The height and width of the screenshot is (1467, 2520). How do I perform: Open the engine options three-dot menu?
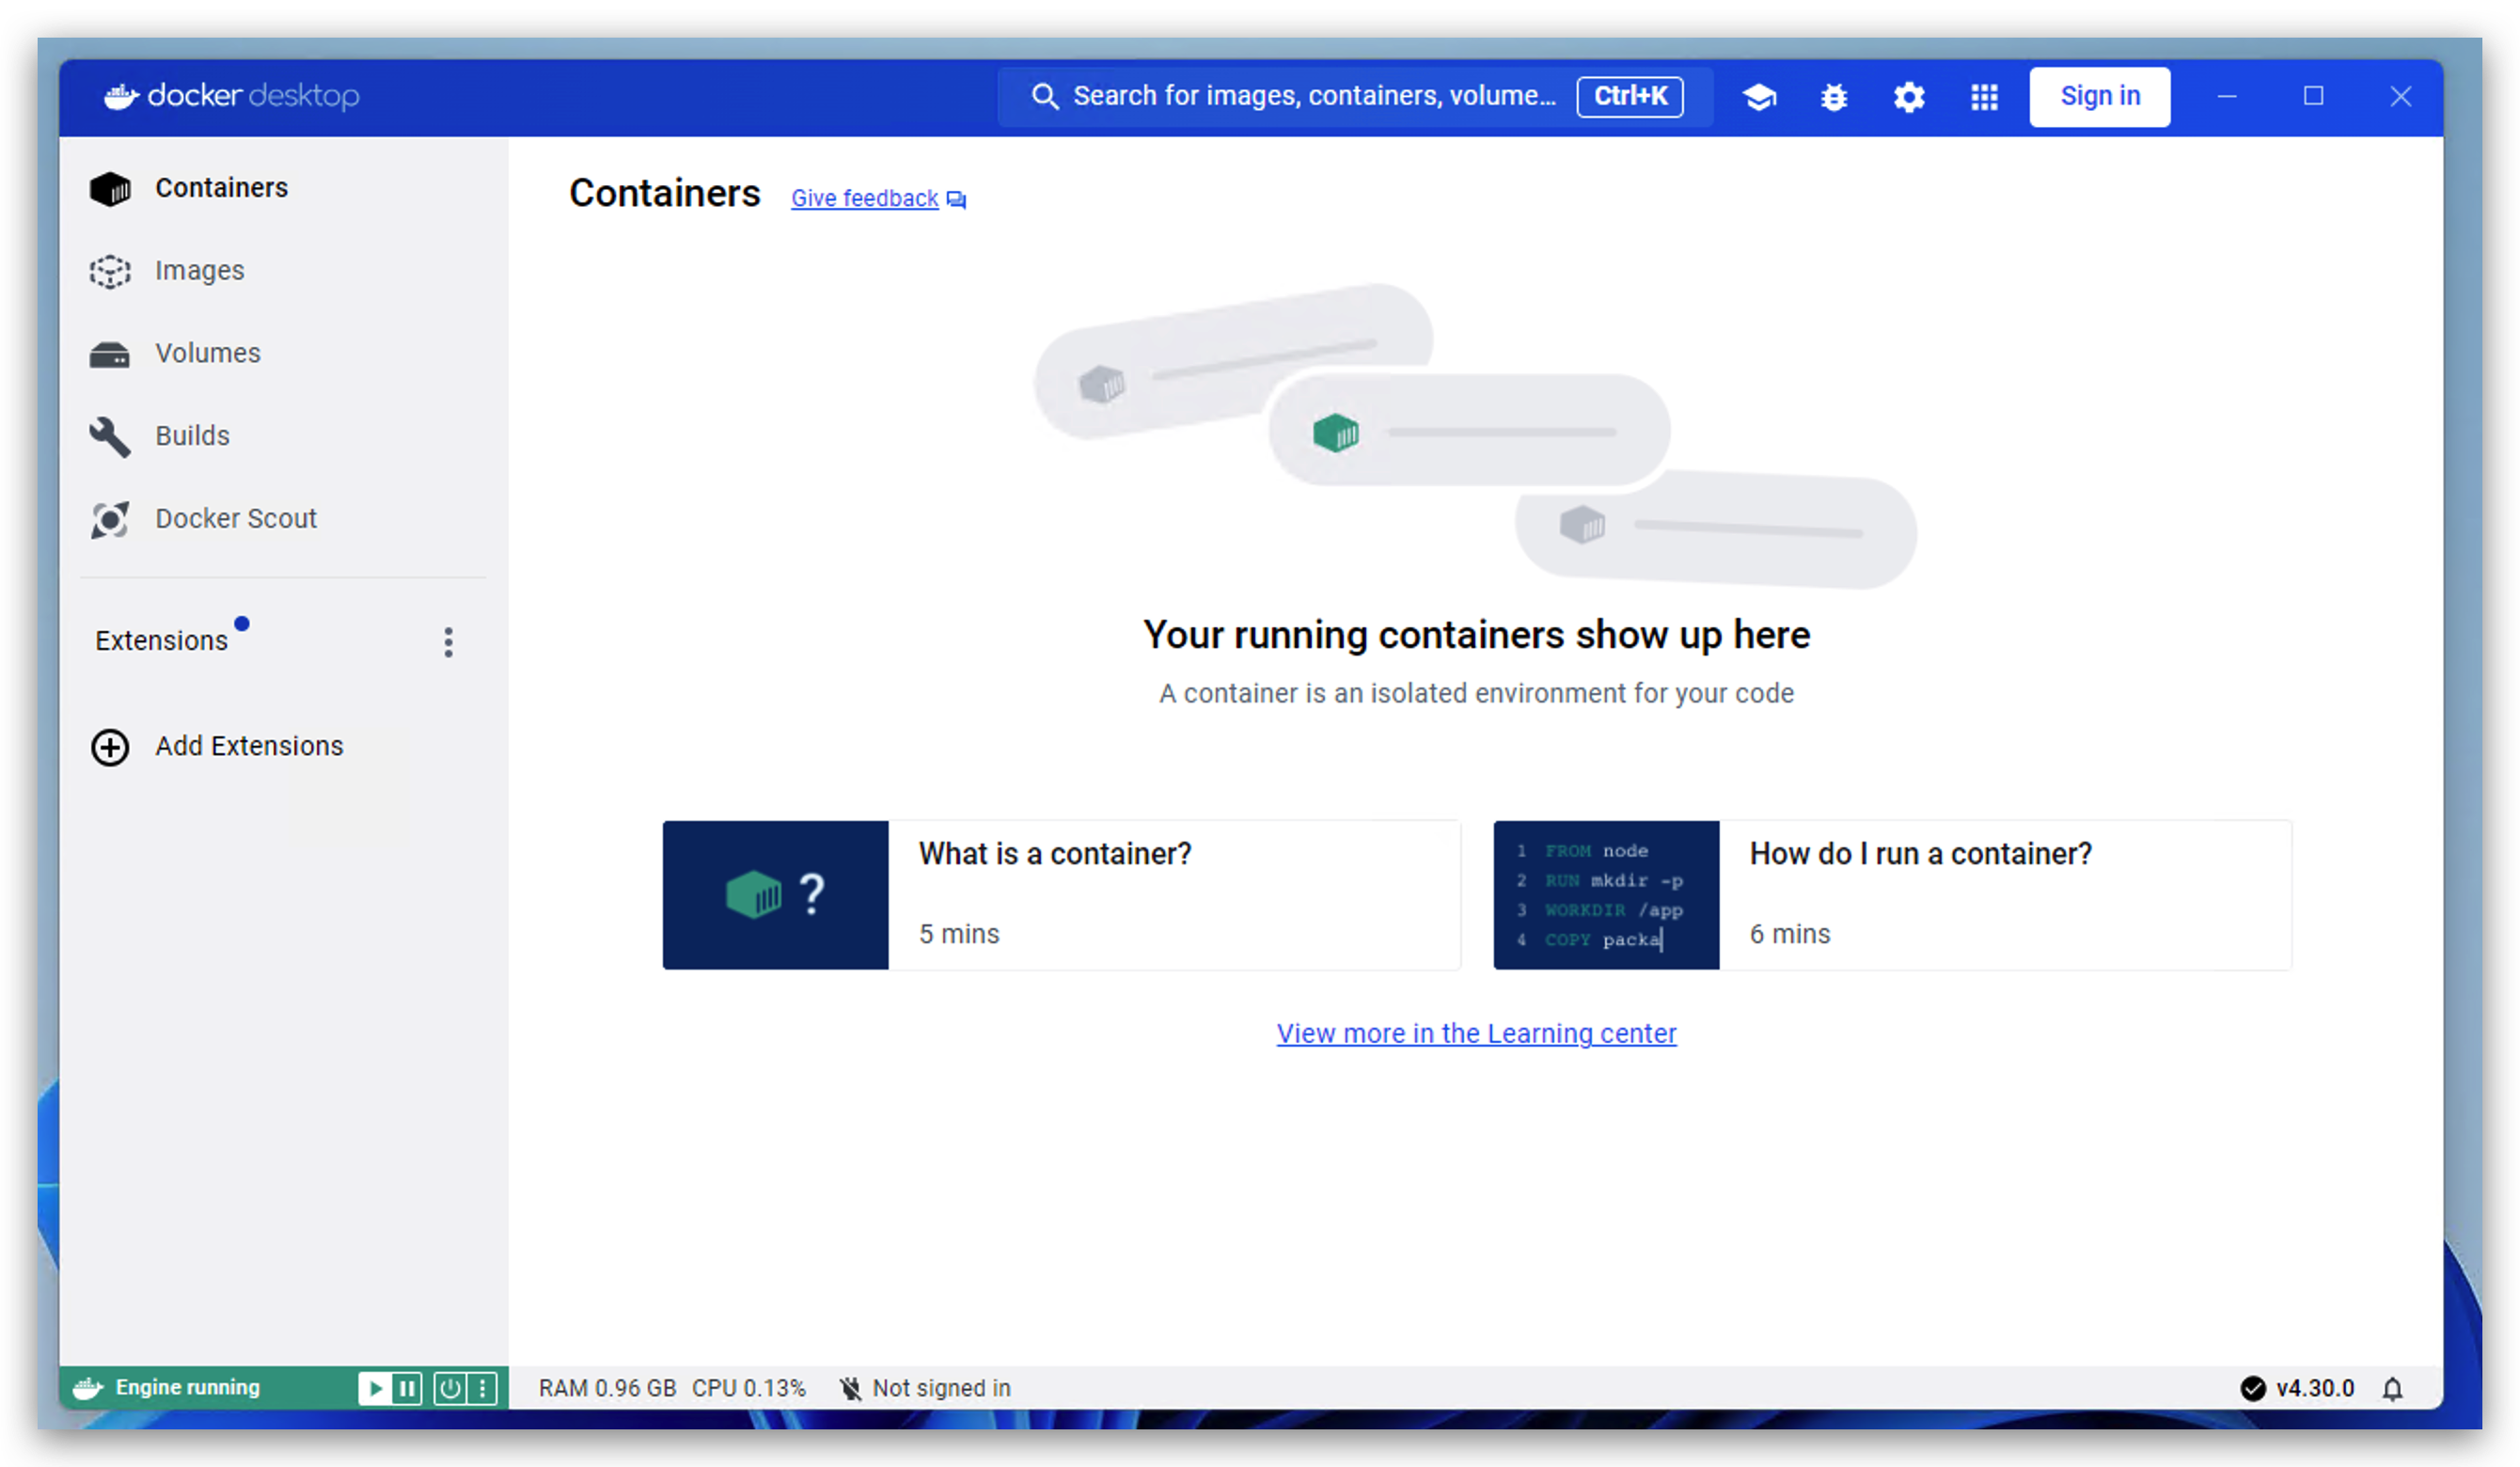coord(482,1388)
